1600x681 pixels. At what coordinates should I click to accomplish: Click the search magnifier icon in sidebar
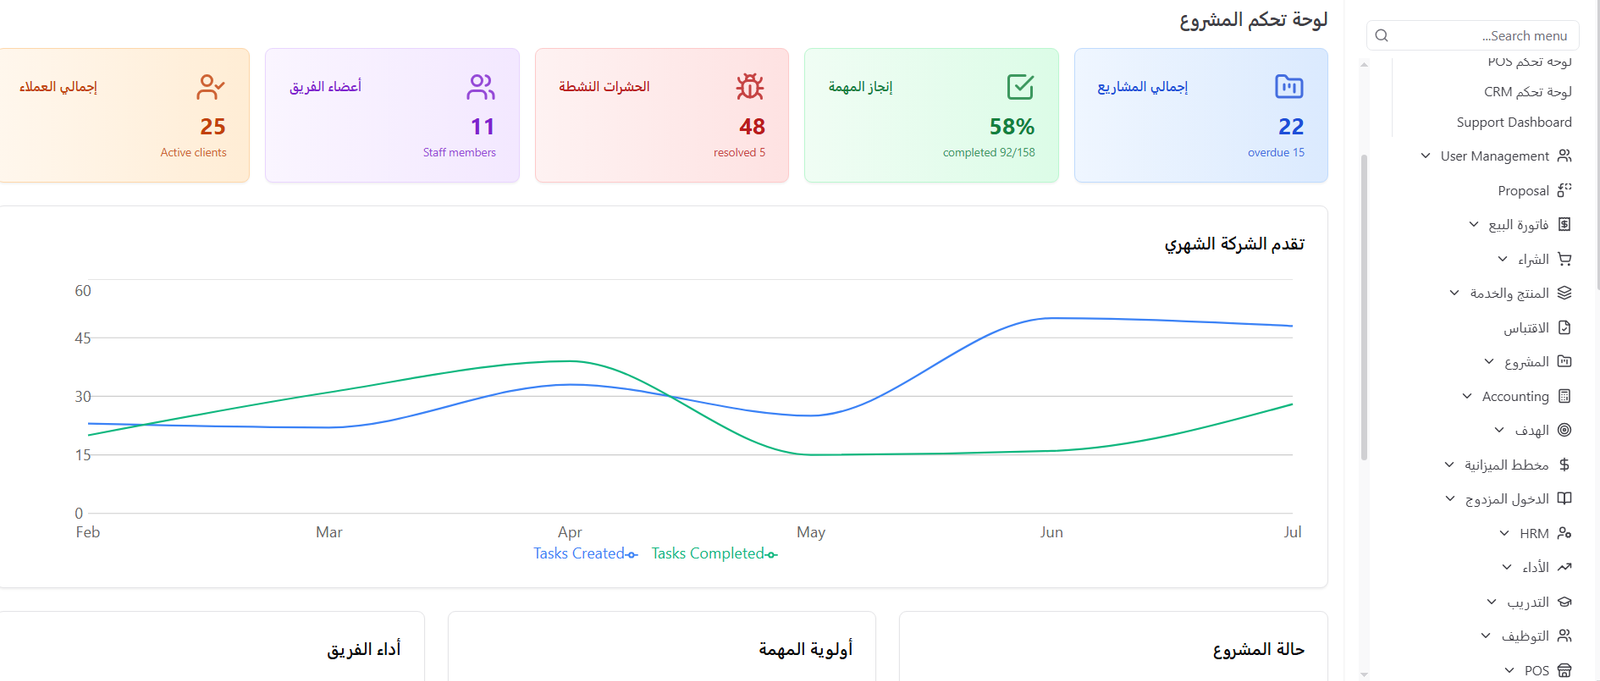point(1382,36)
